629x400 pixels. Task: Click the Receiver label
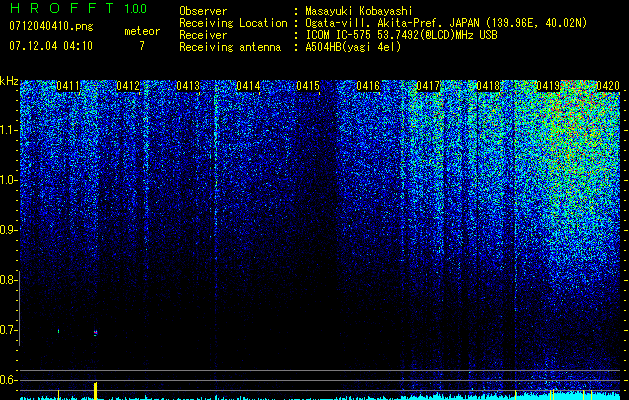[203, 35]
